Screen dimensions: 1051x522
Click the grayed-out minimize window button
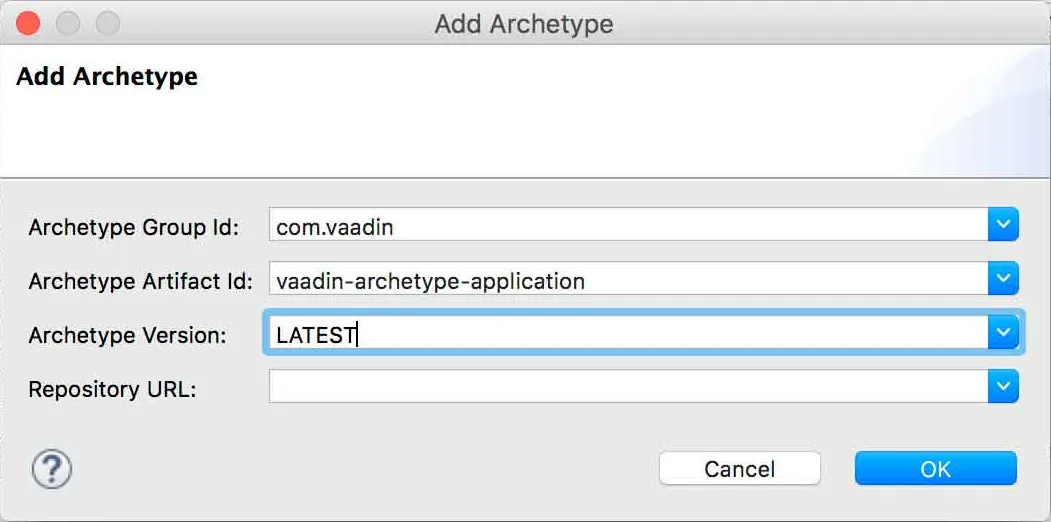[67, 23]
